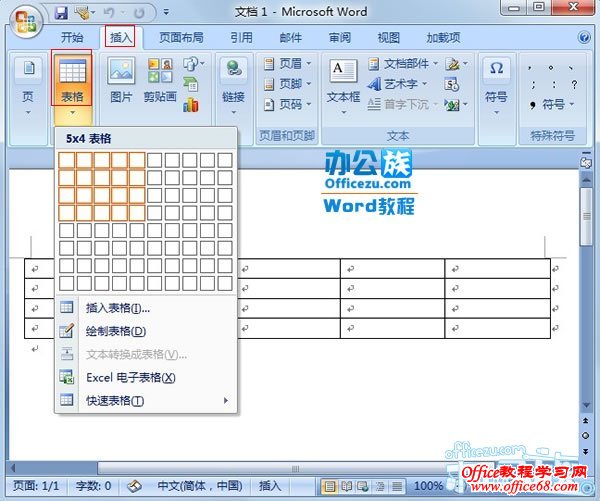Open the Ω 符号 symbol button
Viewport: 600px width, 501px height.
point(496,86)
